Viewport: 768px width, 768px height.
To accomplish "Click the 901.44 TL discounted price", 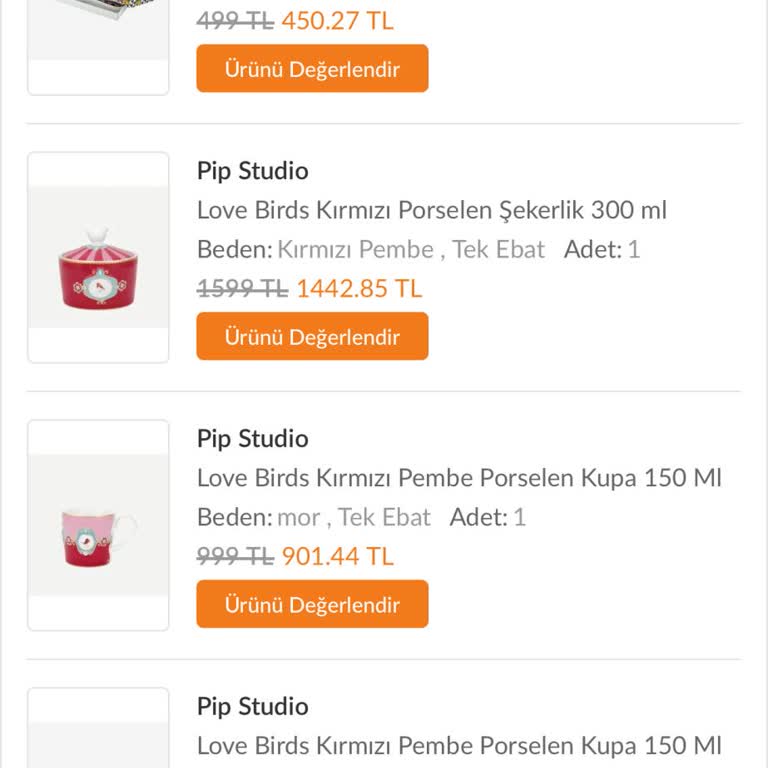I will click(337, 557).
